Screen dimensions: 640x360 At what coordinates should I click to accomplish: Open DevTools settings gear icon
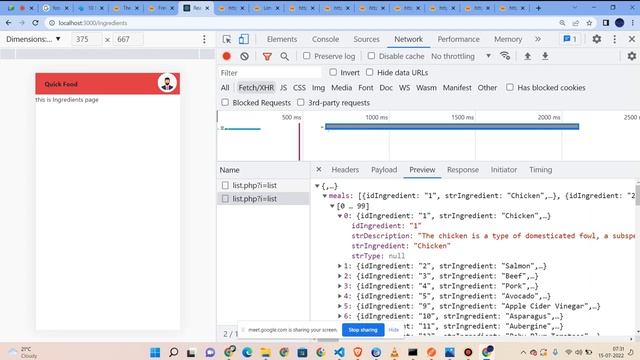pyautogui.click(x=596, y=39)
